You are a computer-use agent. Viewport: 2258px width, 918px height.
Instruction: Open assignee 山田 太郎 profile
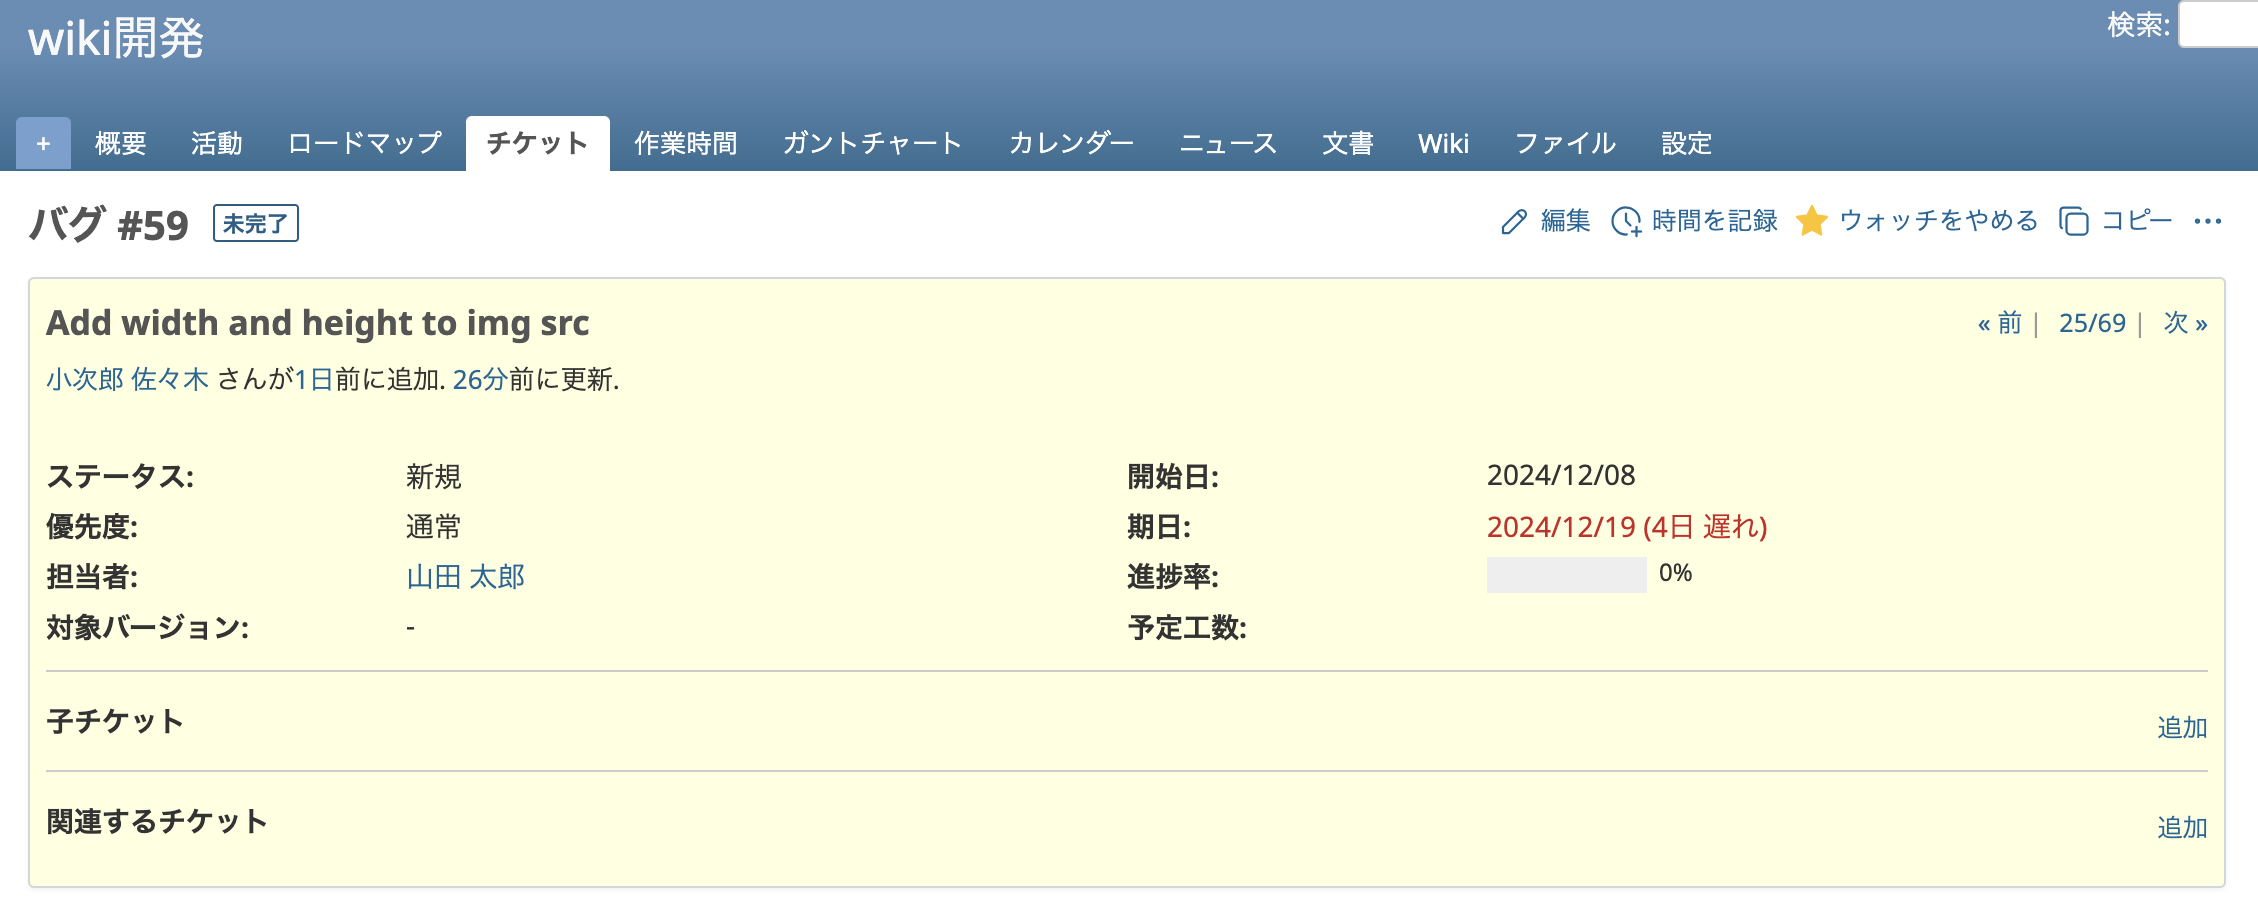pyautogui.click(x=466, y=577)
